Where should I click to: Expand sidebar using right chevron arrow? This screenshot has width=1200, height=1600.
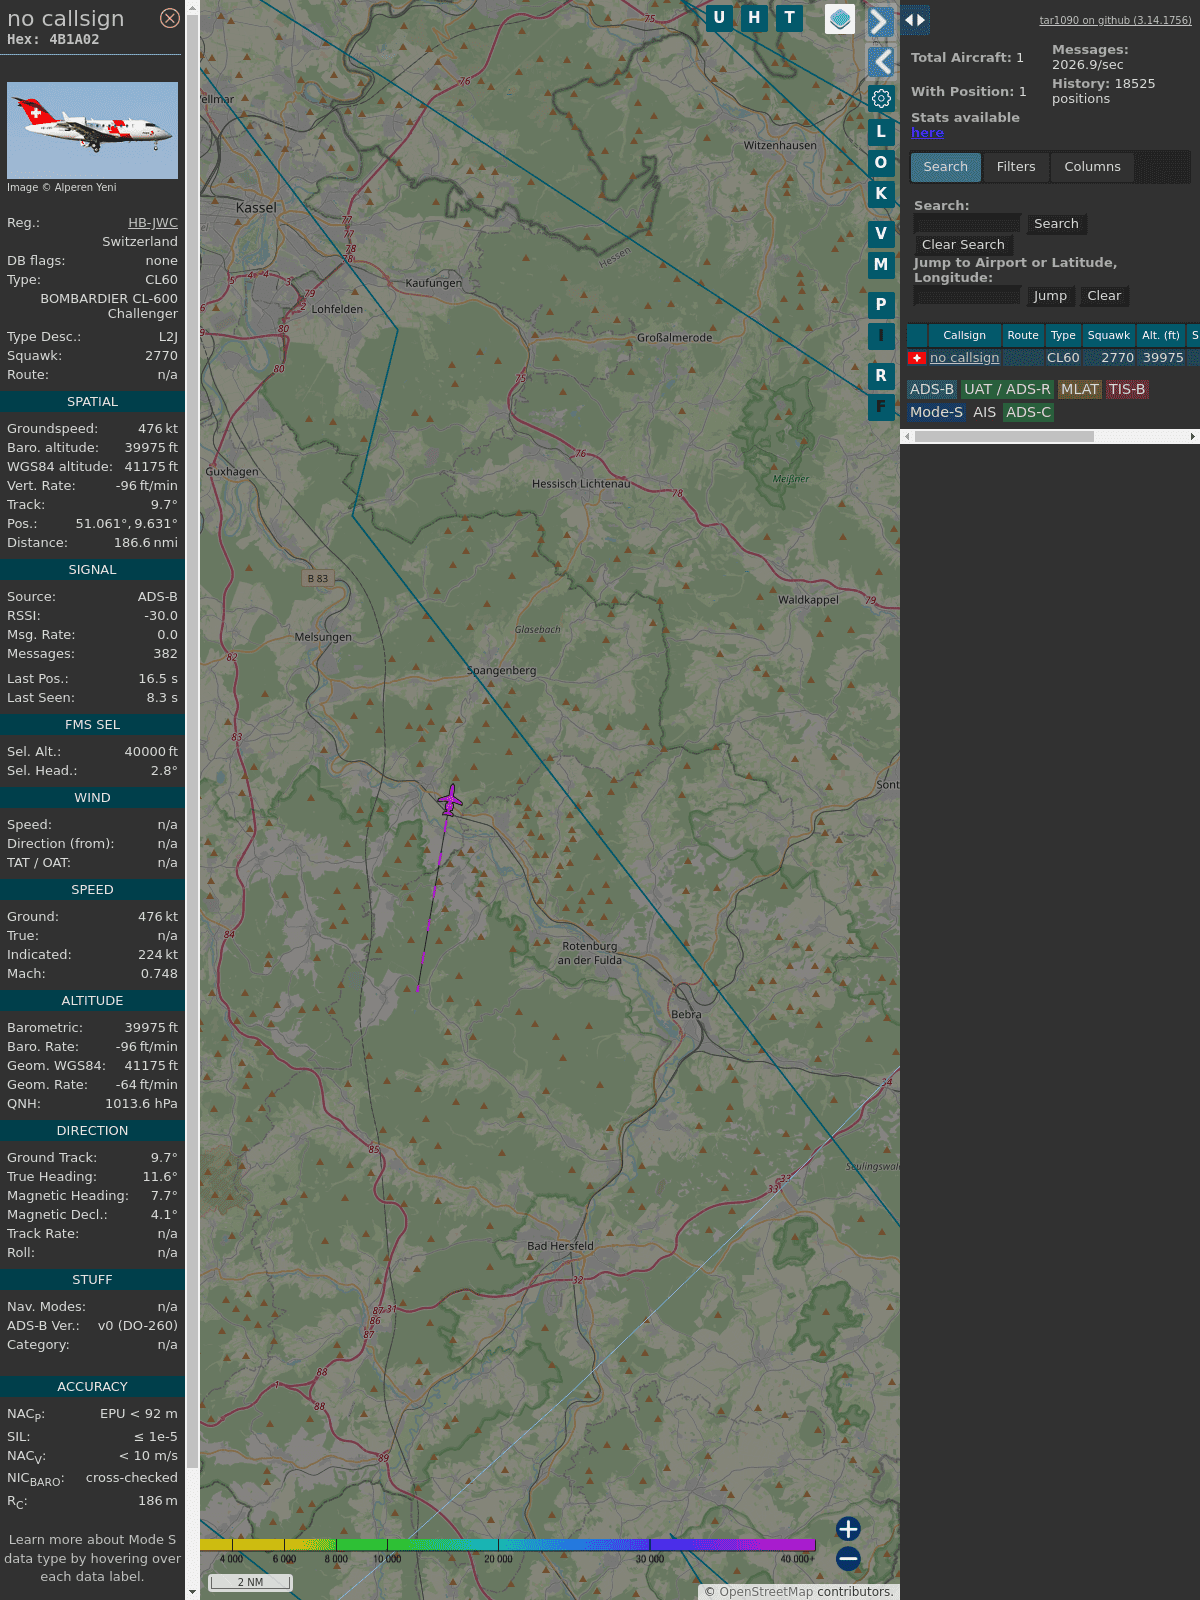click(879, 22)
